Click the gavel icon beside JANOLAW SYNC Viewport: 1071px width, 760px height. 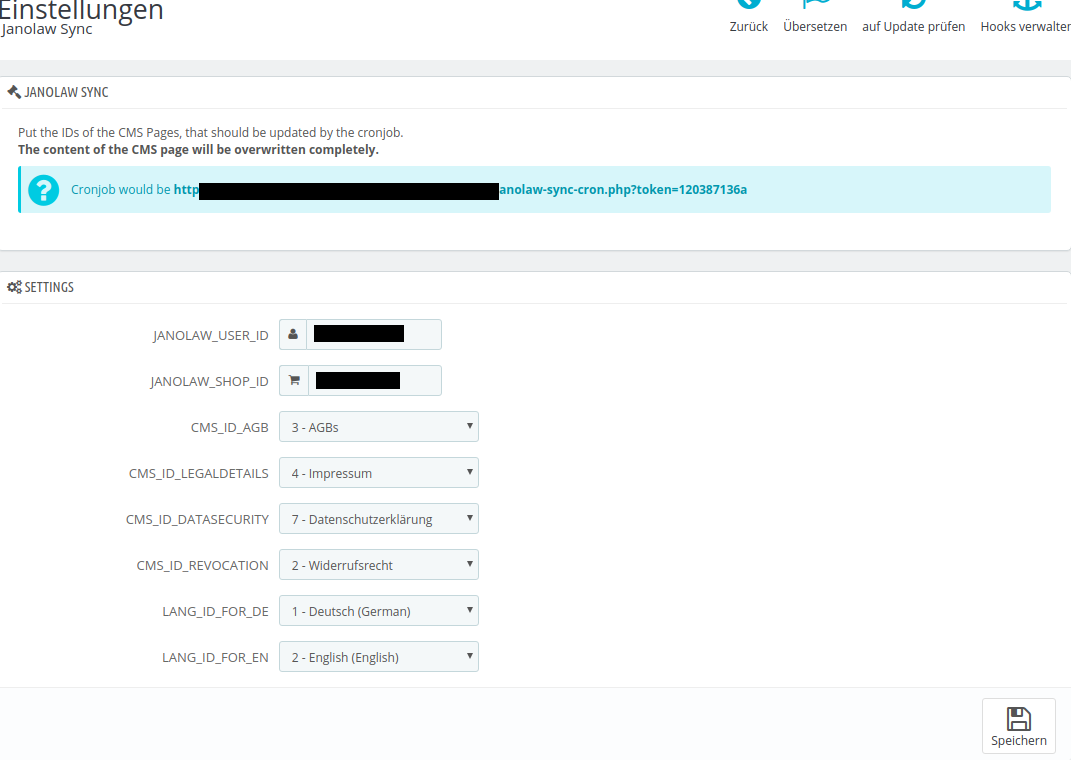tap(14, 92)
